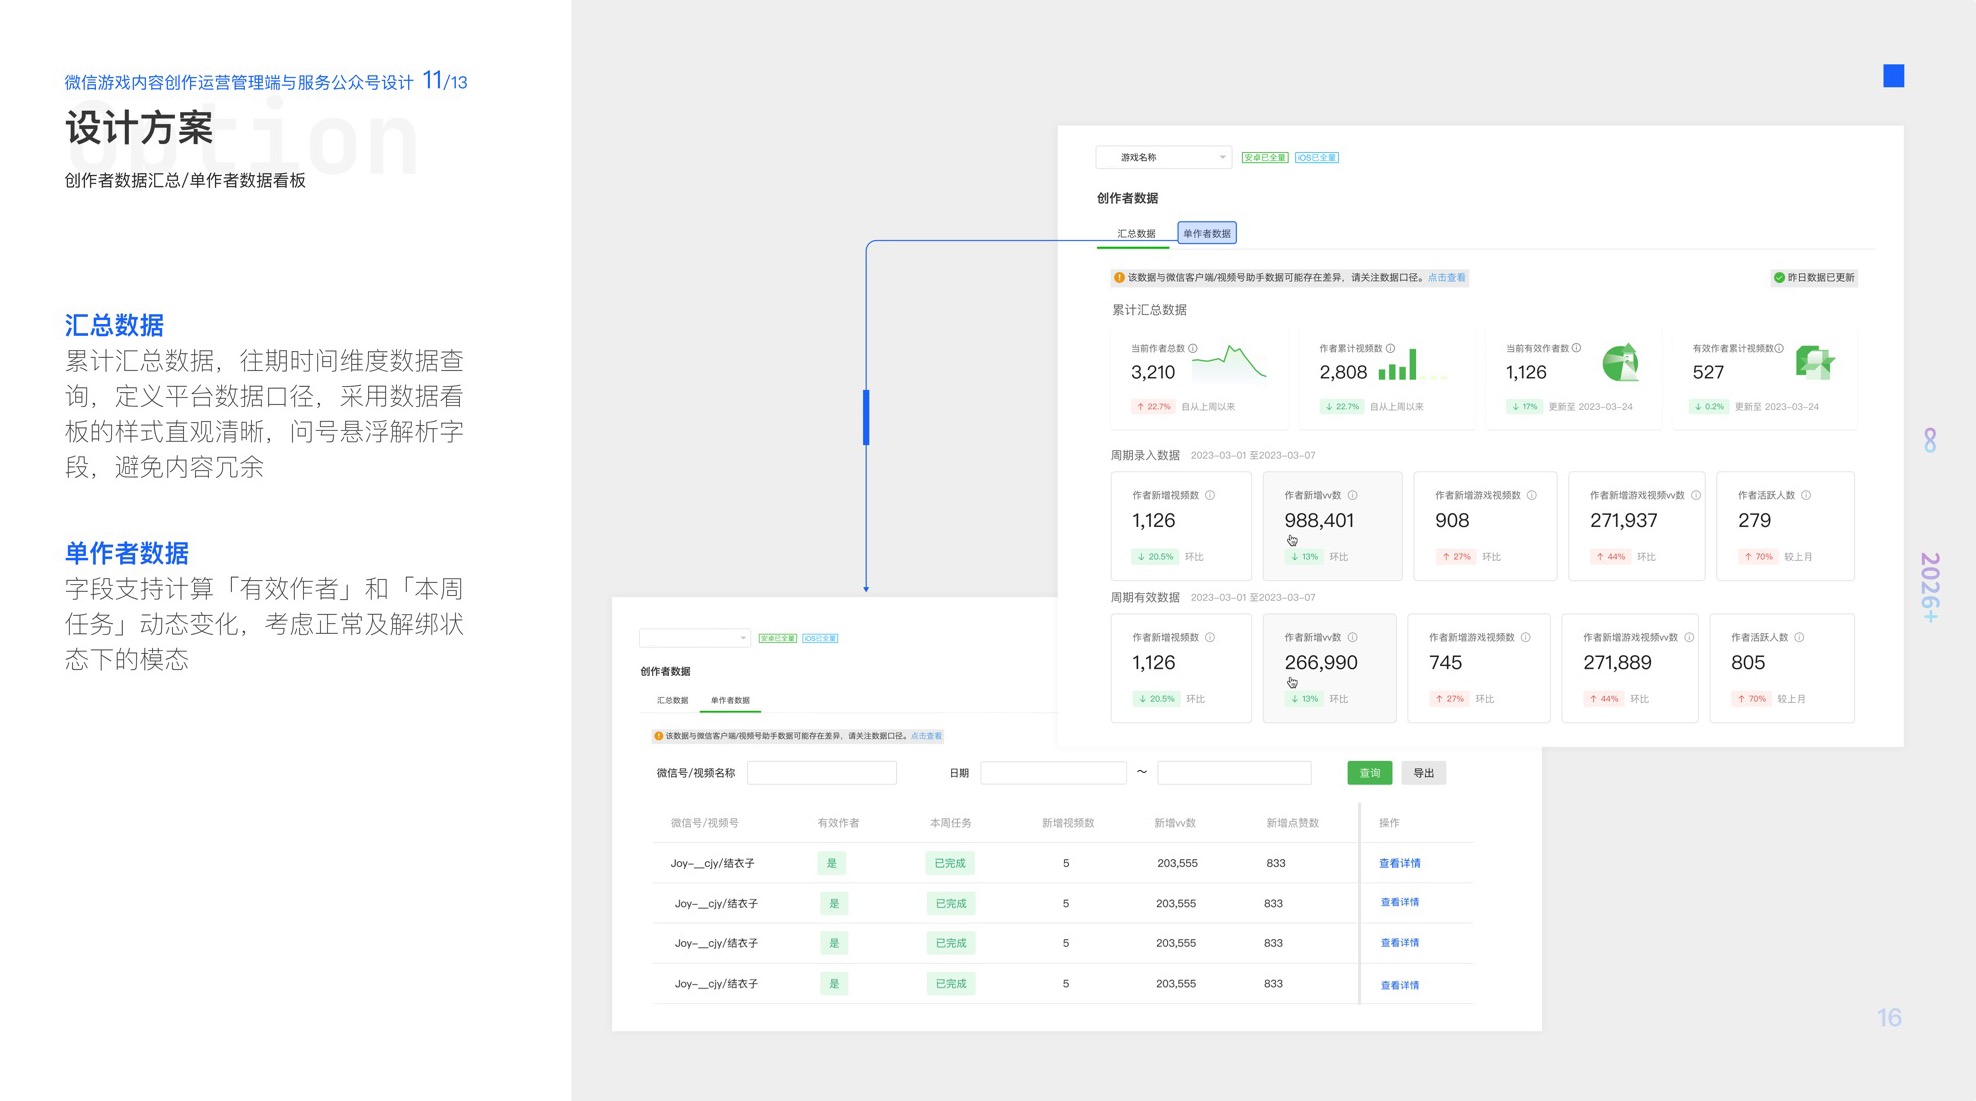Click the blue square in the slide corner
Viewport: 1976px width, 1101px height.
point(1893,76)
